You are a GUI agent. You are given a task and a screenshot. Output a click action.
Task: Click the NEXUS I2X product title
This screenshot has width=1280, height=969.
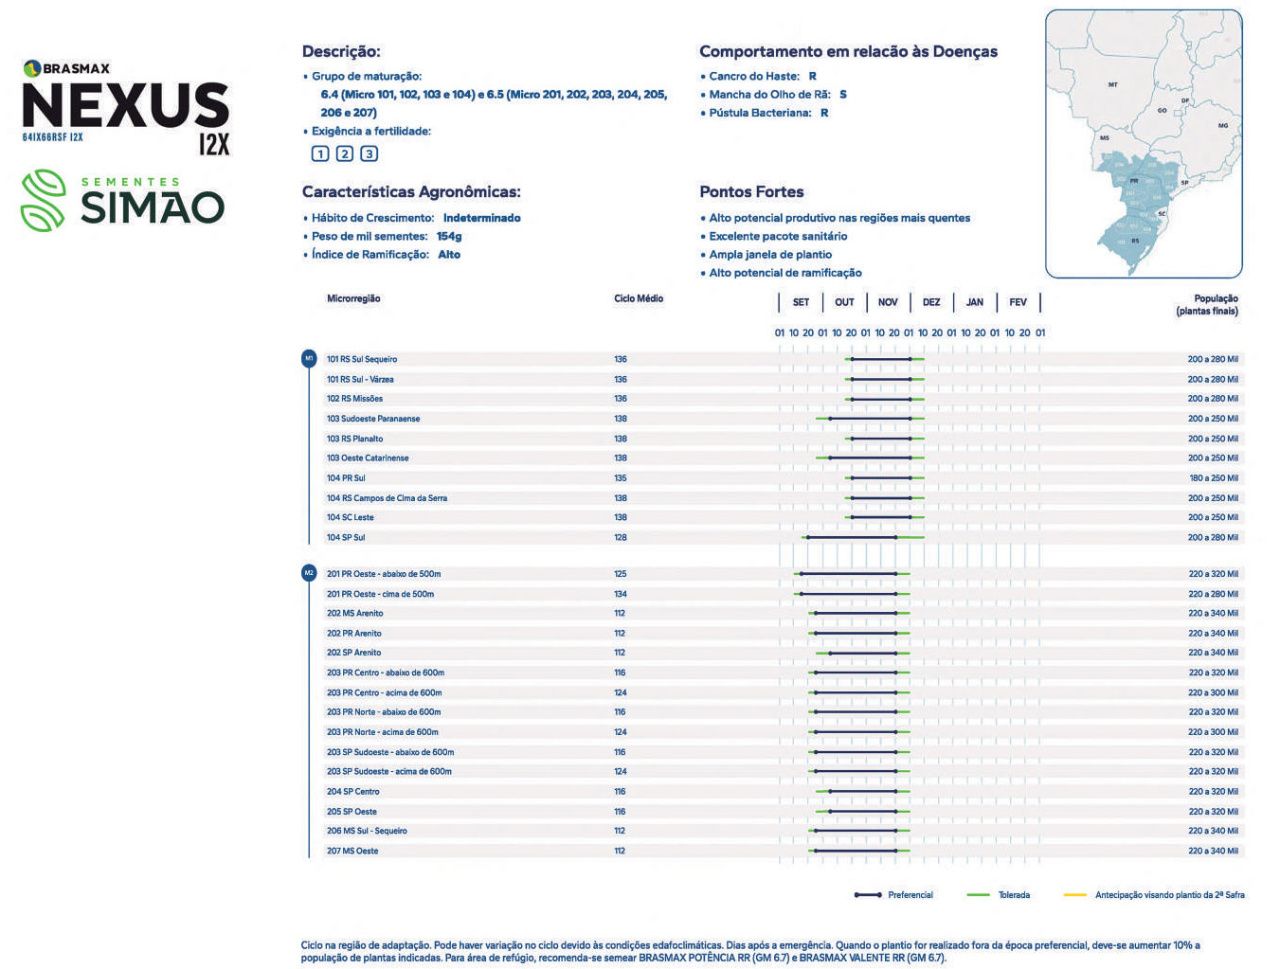pos(125,108)
